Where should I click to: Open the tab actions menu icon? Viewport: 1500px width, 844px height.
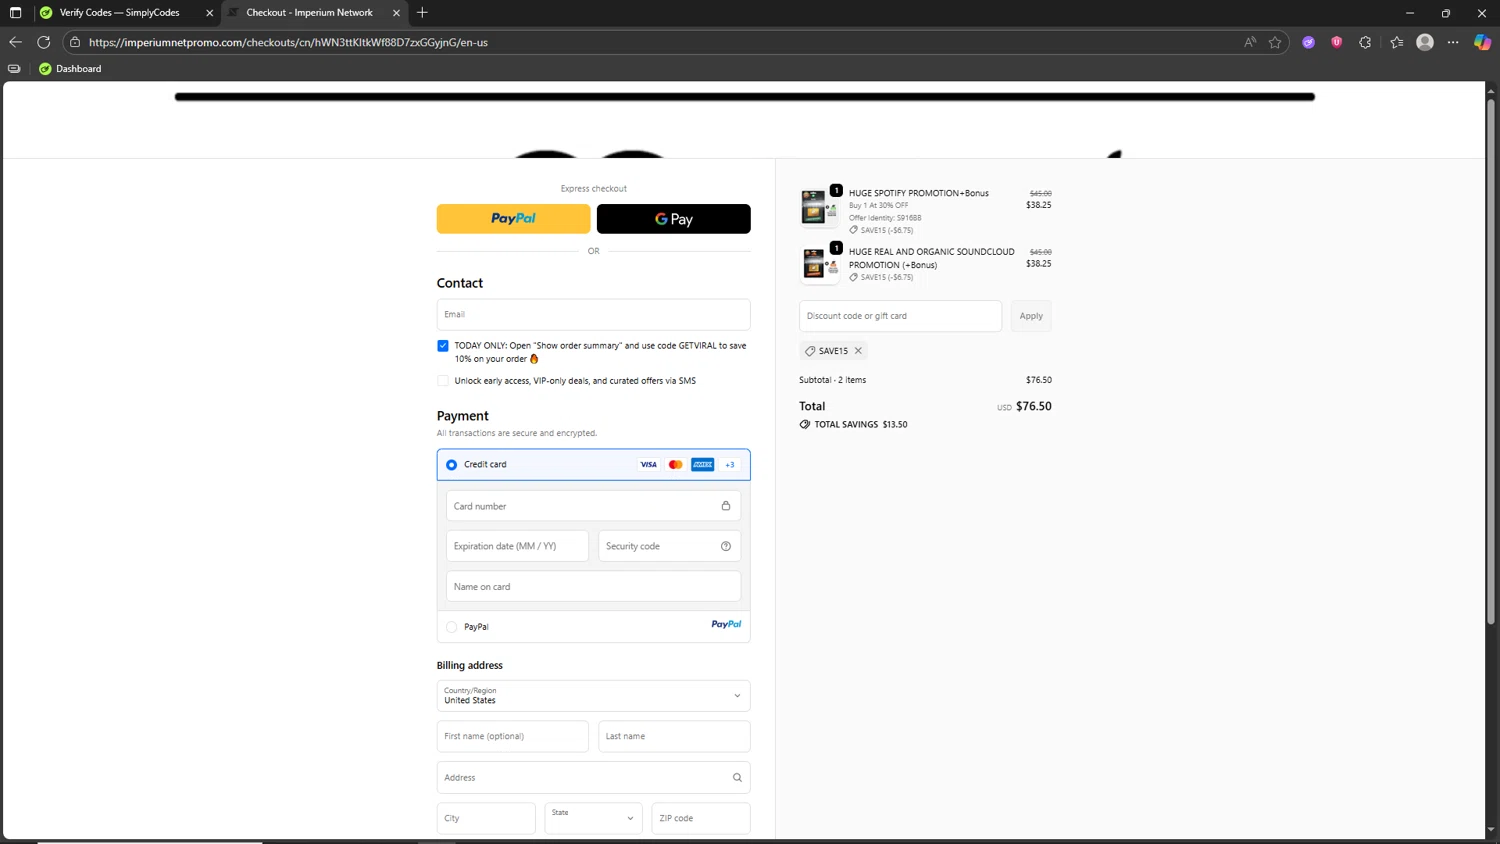[15, 13]
